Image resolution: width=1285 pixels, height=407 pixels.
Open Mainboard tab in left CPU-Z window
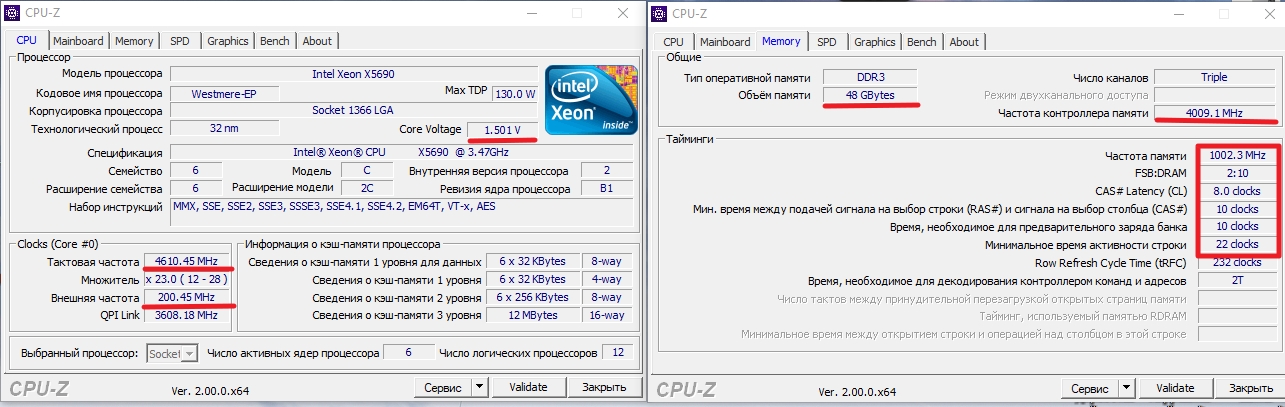pos(78,41)
